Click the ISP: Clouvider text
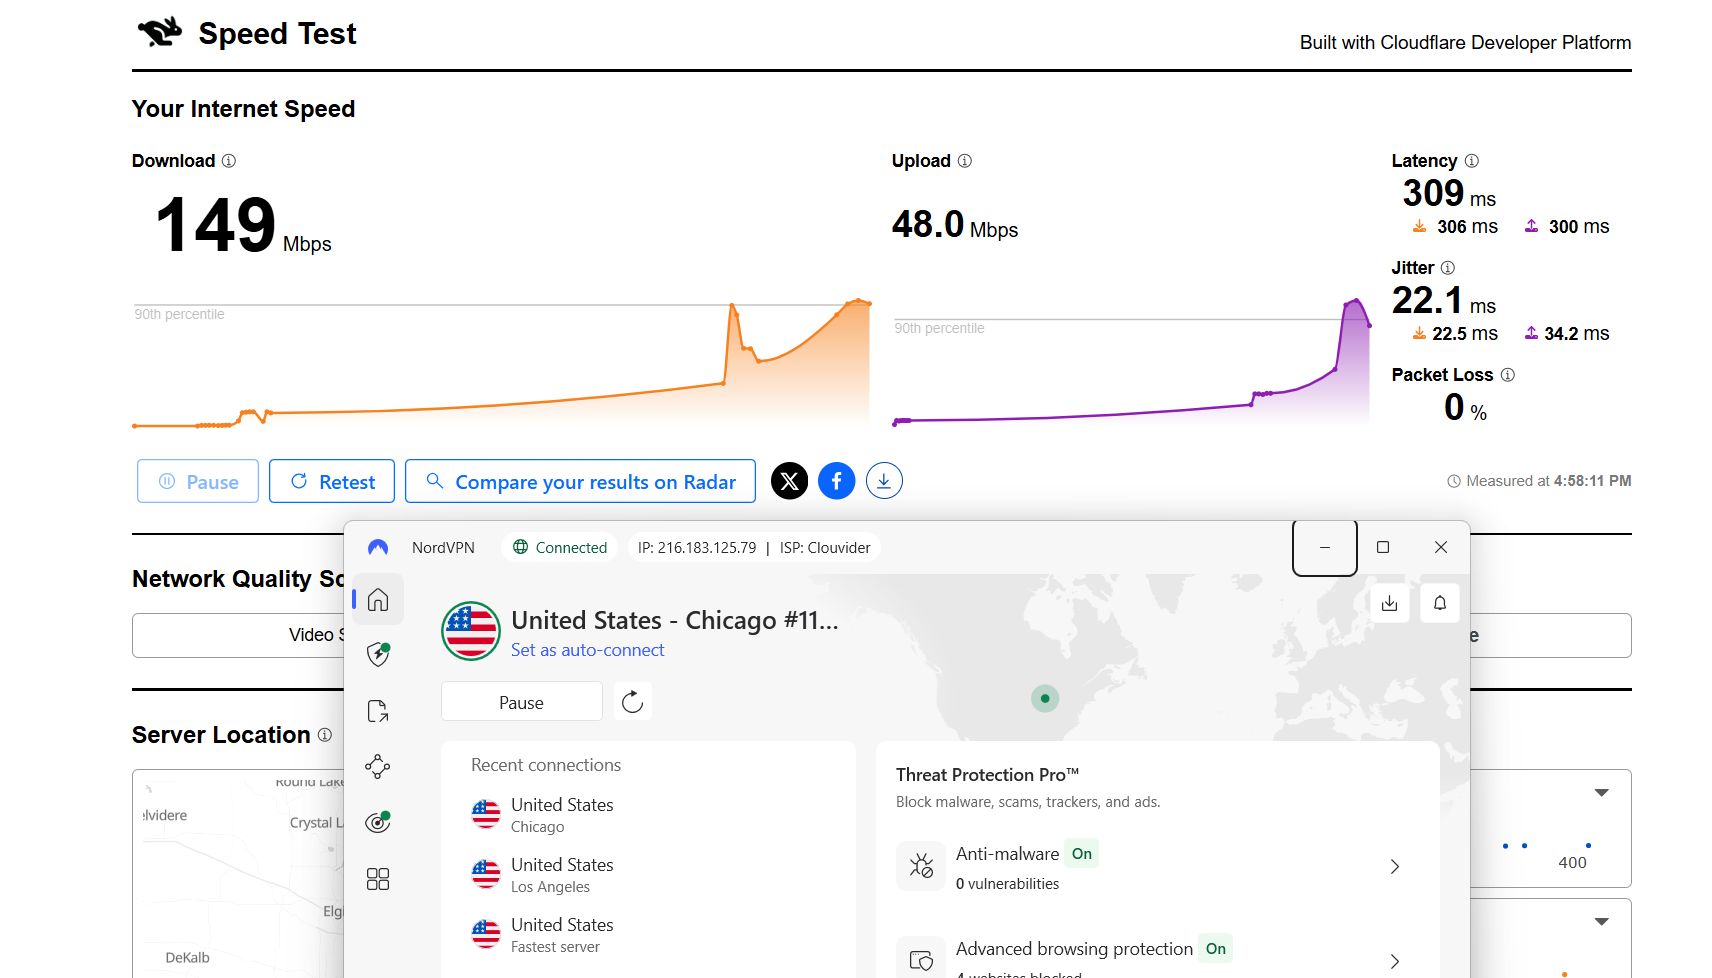This screenshot has height=978, width=1712. (825, 548)
